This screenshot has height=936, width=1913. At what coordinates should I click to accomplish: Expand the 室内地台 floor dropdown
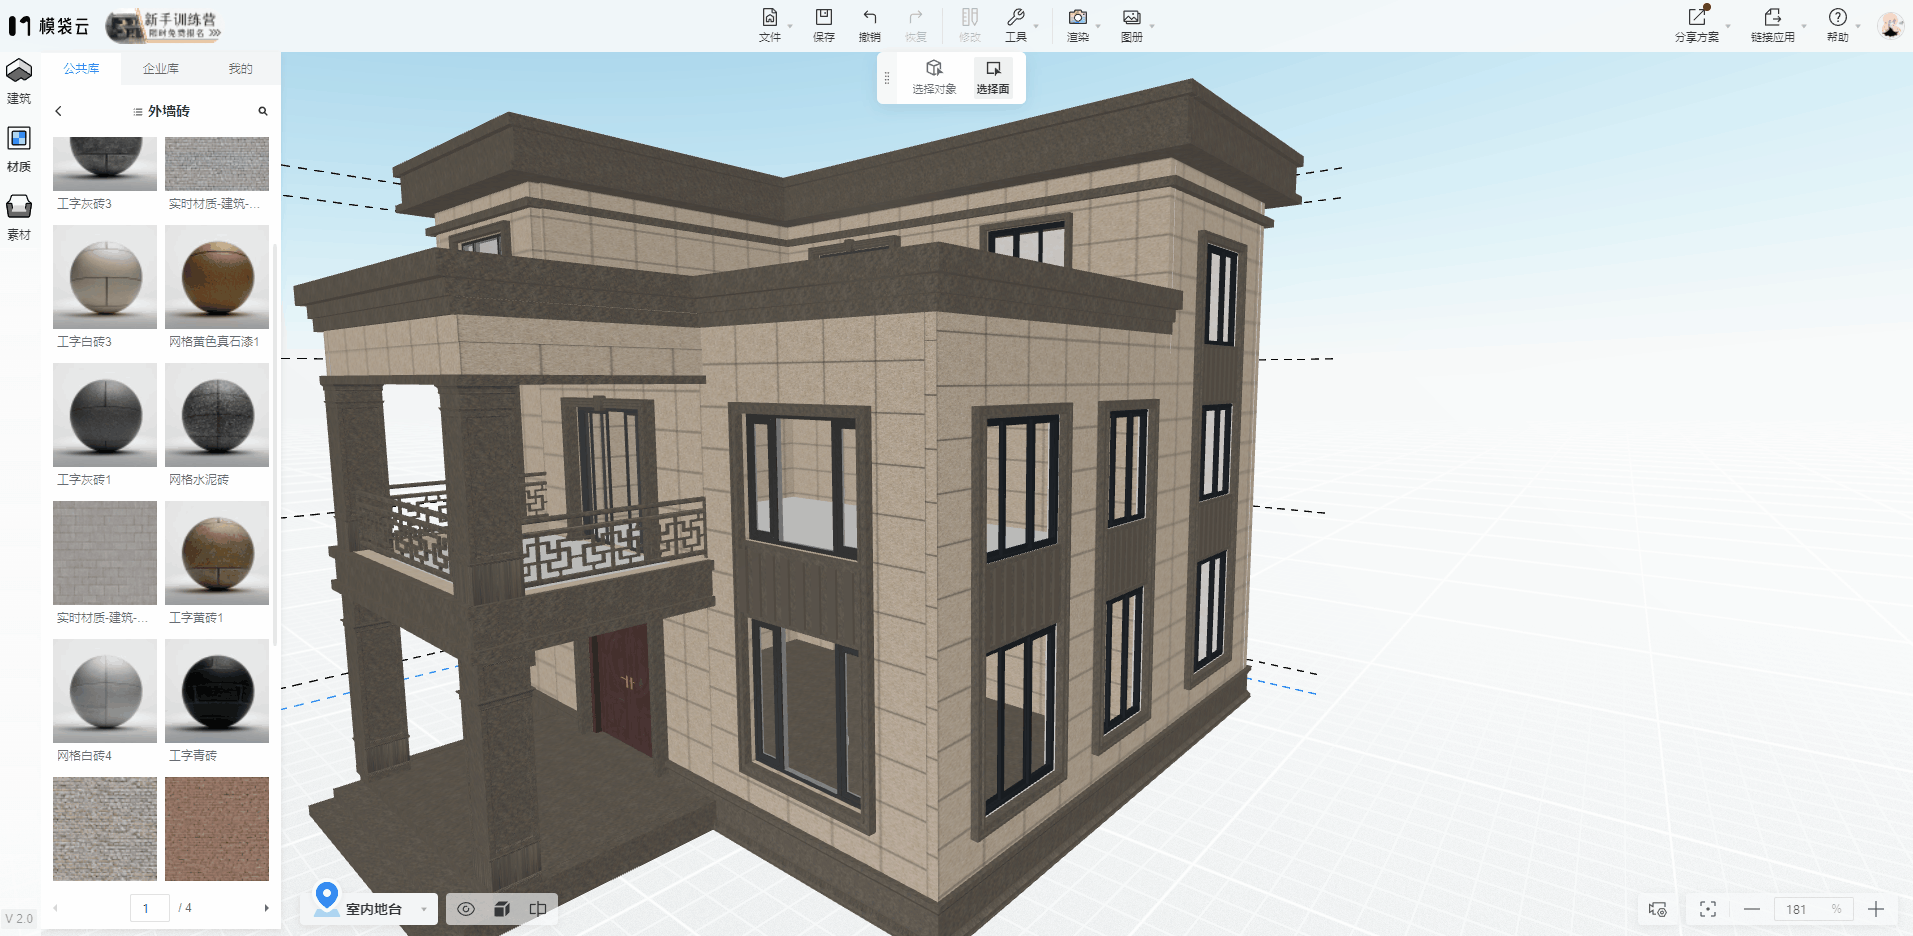pos(424,909)
